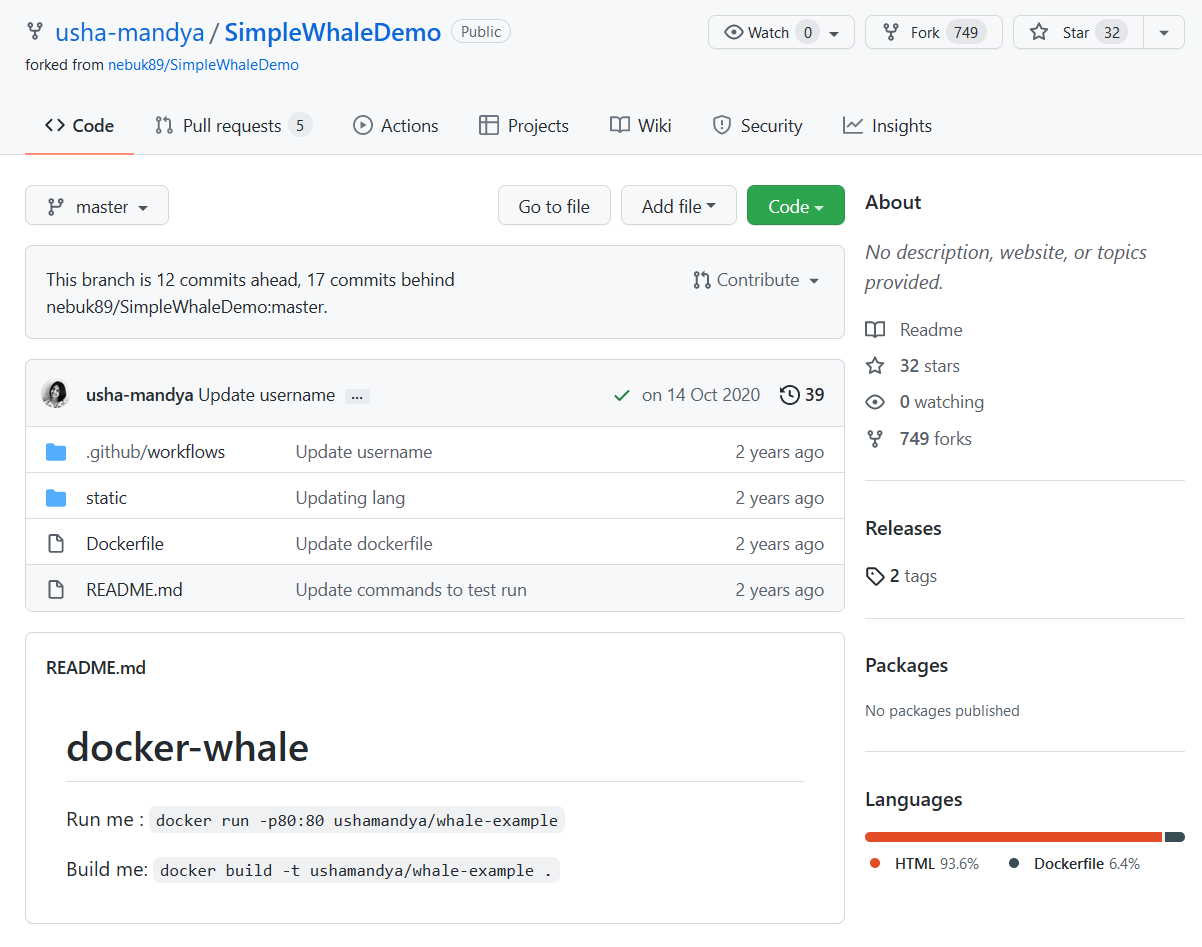Open the 2 tags link

(x=901, y=576)
